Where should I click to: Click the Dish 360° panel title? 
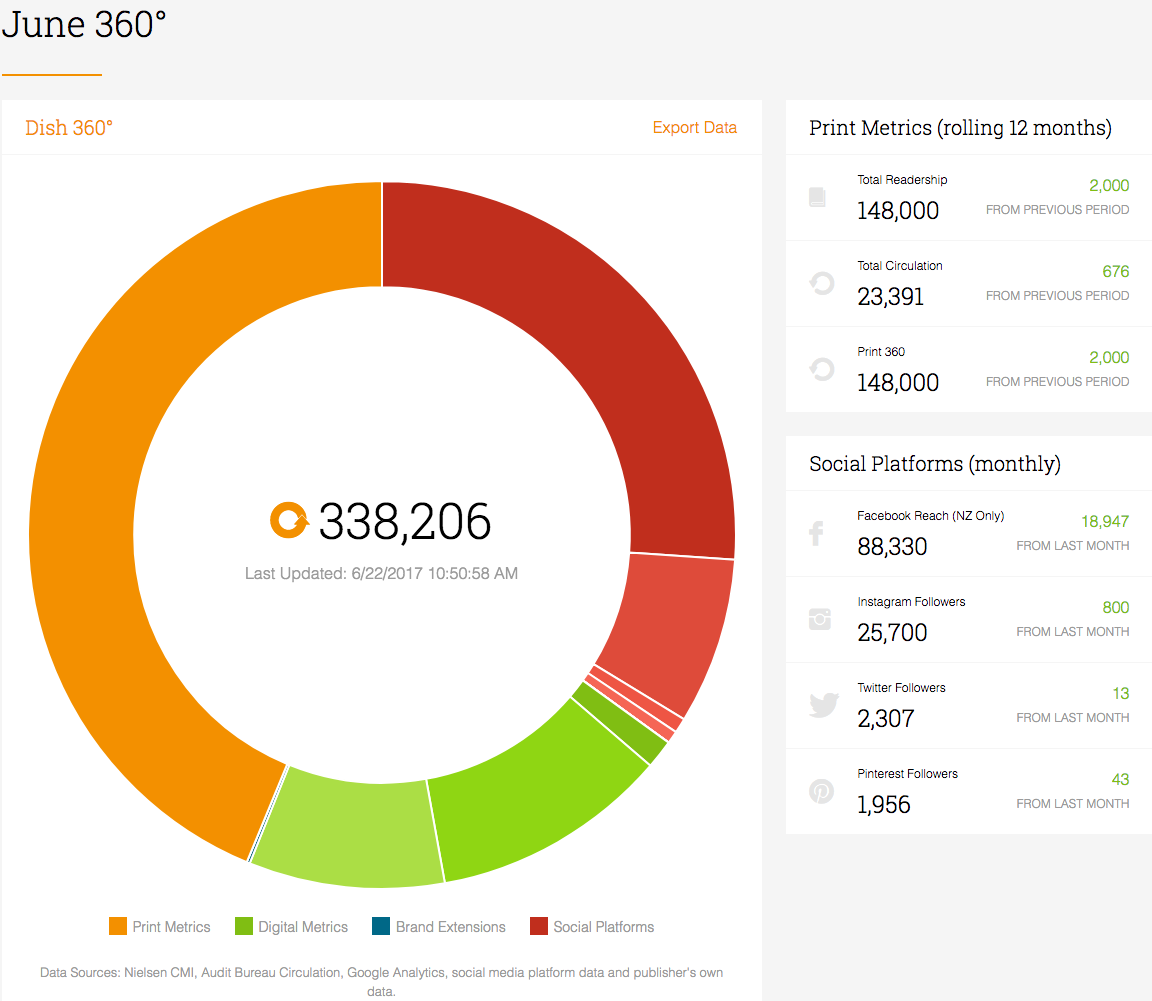tap(69, 128)
